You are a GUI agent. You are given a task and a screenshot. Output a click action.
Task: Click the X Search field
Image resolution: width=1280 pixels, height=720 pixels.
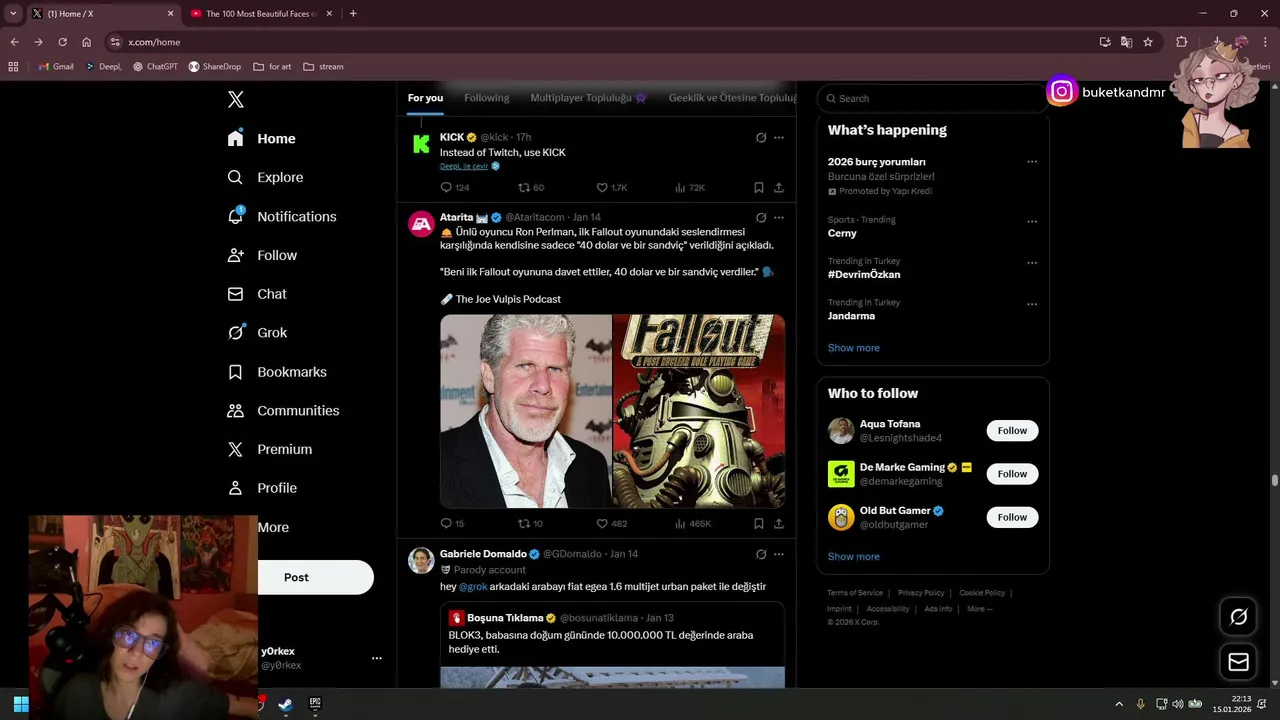[x=933, y=98]
